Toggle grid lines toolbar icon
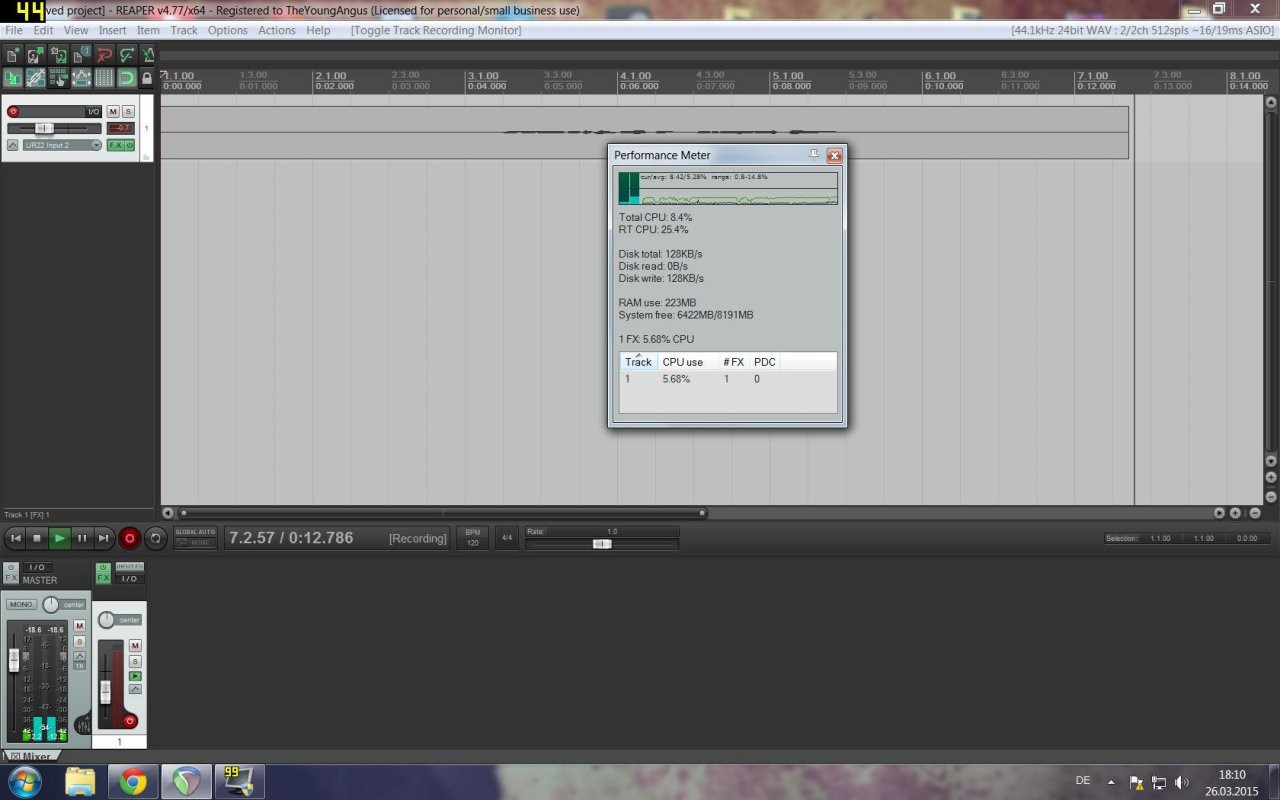This screenshot has width=1280, height=800. (104, 78)
